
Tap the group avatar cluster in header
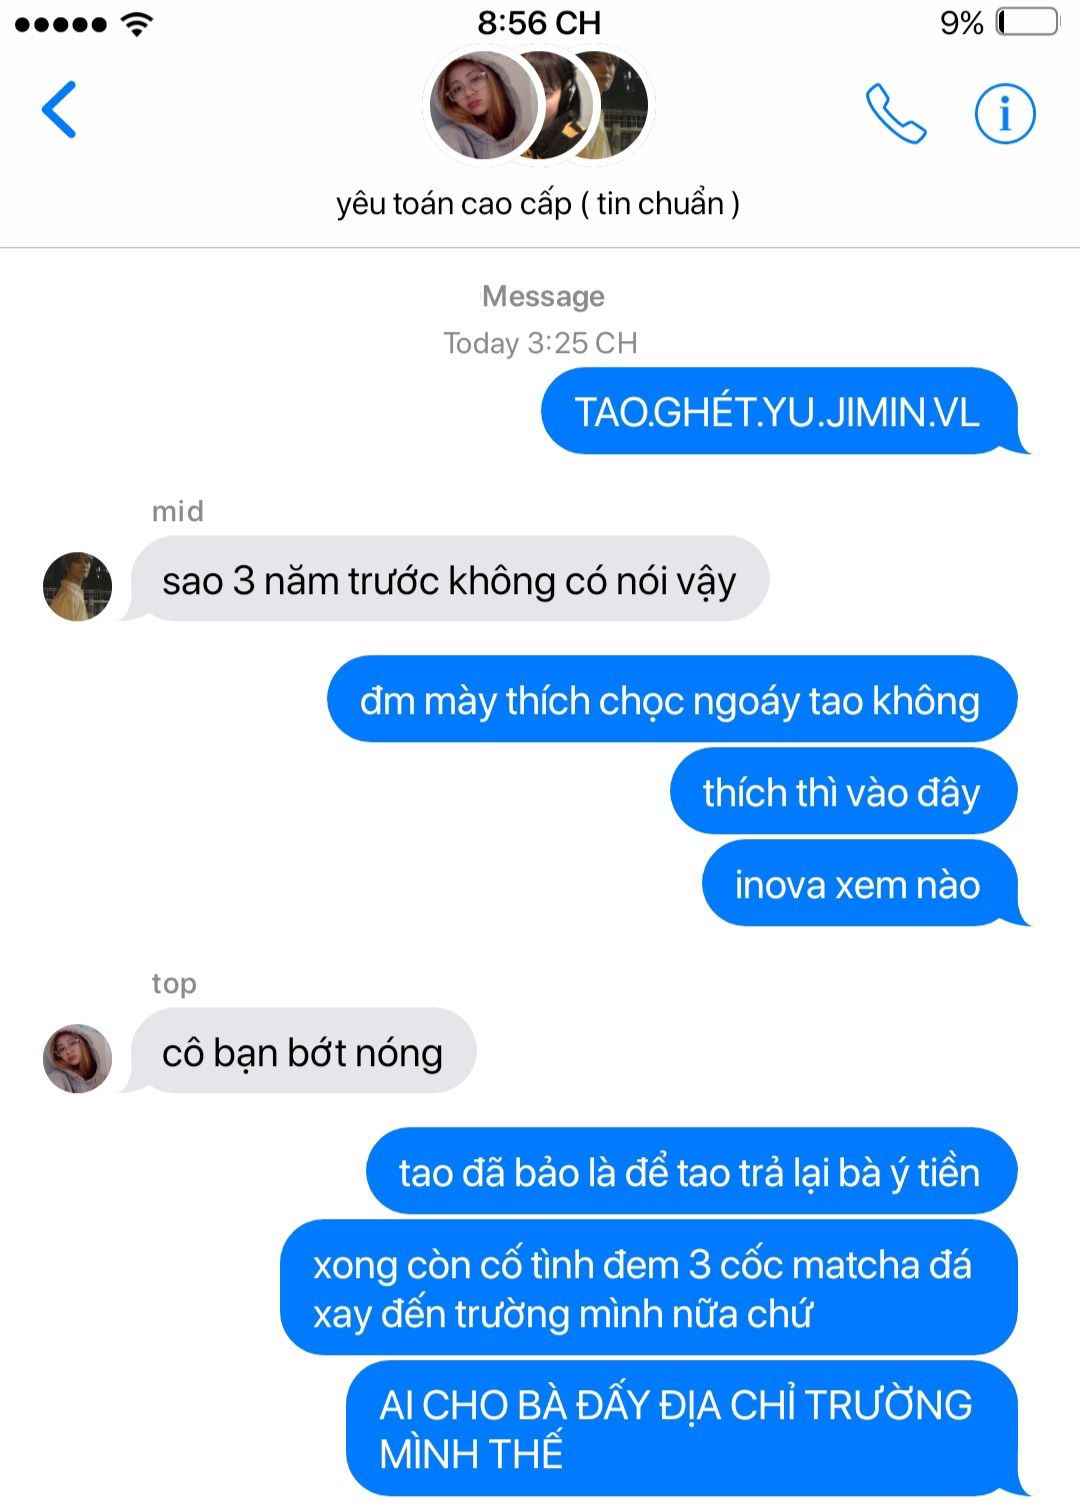point(539,105)
